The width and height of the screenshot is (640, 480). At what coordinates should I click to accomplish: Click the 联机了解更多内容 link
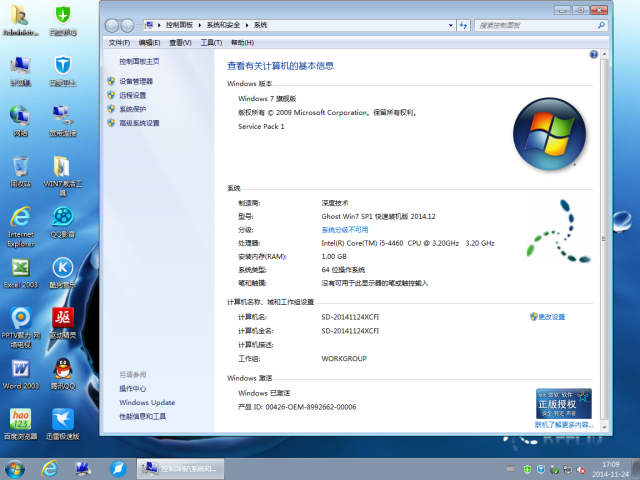(x=564, y=425)
